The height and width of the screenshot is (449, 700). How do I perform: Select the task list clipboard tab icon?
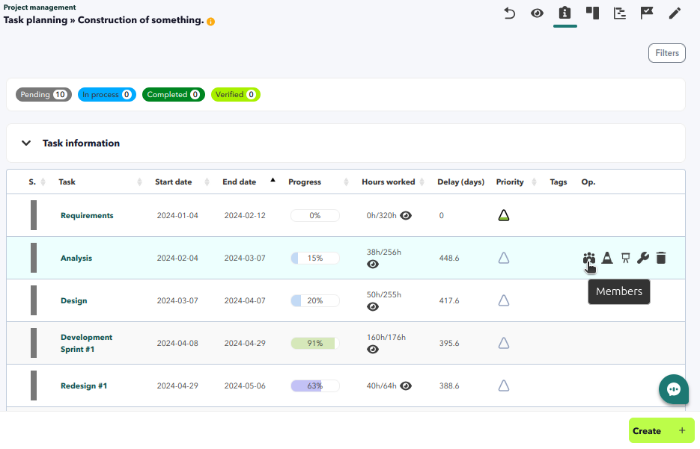pos(565,13)
